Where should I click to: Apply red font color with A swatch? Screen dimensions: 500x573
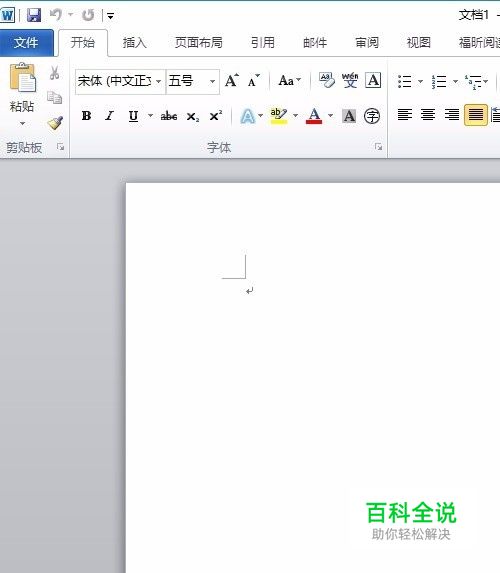pyautogui.click(x=314, y=116)
